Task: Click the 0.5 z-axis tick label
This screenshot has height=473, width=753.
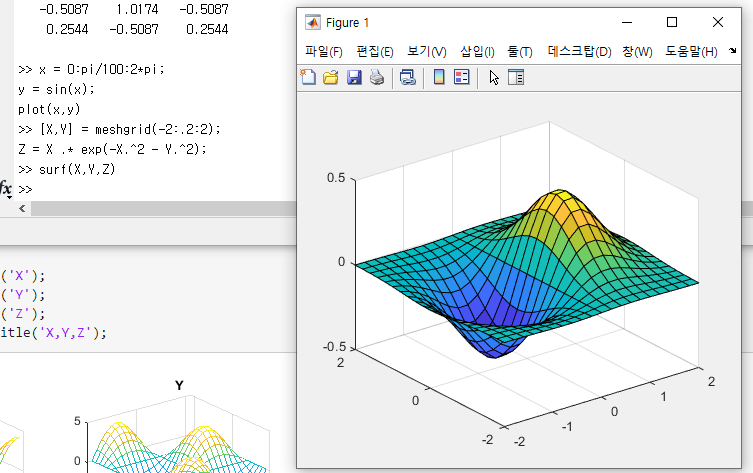Action: tap(336, 178)
